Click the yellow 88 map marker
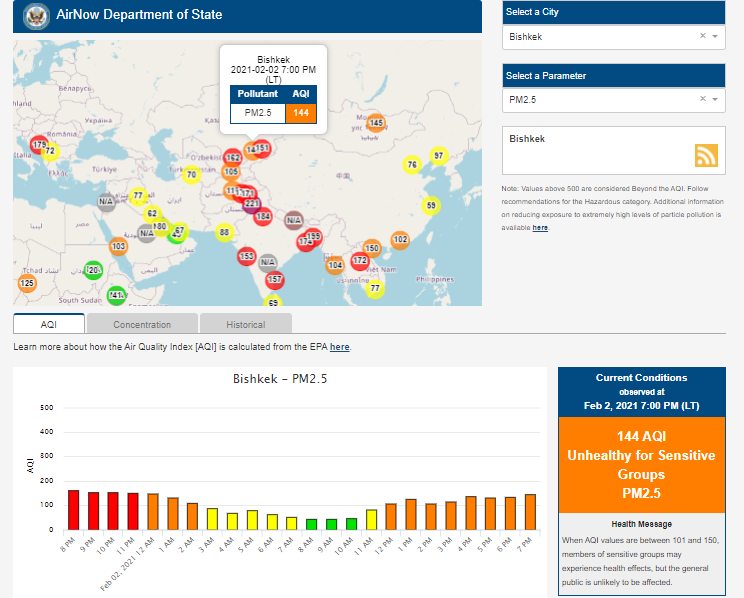744x598 pixels. 225,232
